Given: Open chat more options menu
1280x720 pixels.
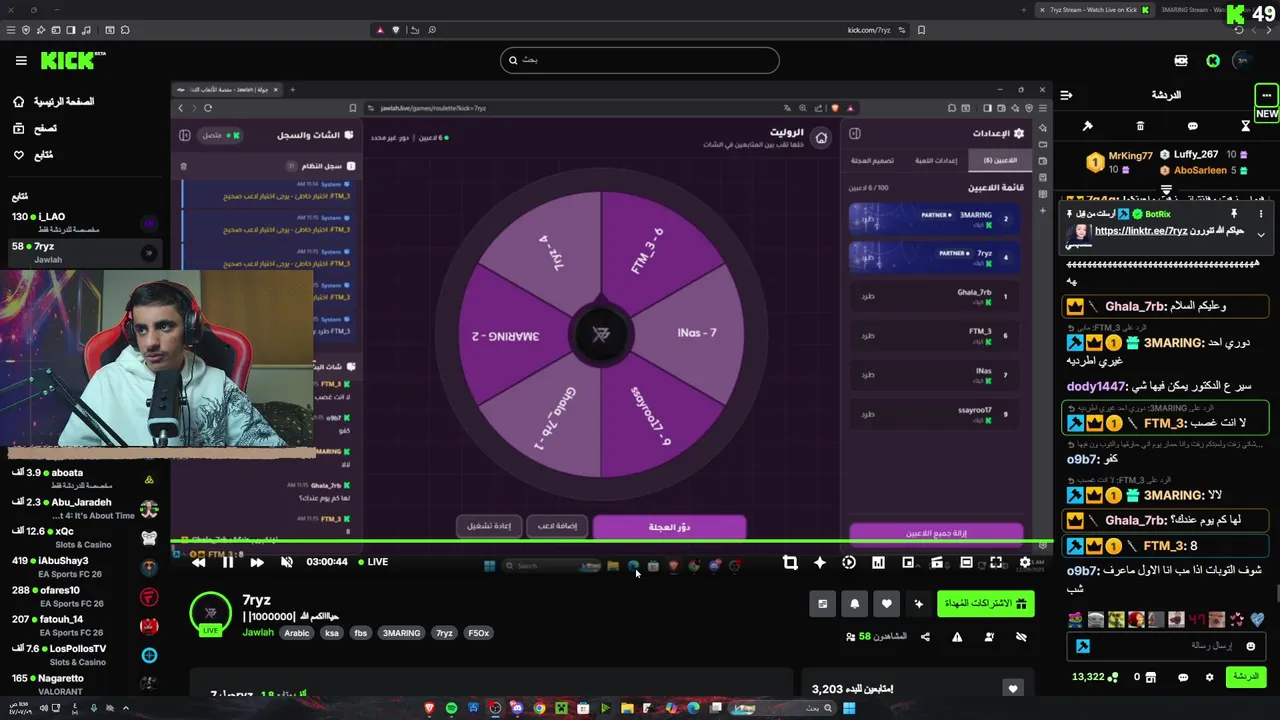Looking at the screenshot, I should point(1266,95).
